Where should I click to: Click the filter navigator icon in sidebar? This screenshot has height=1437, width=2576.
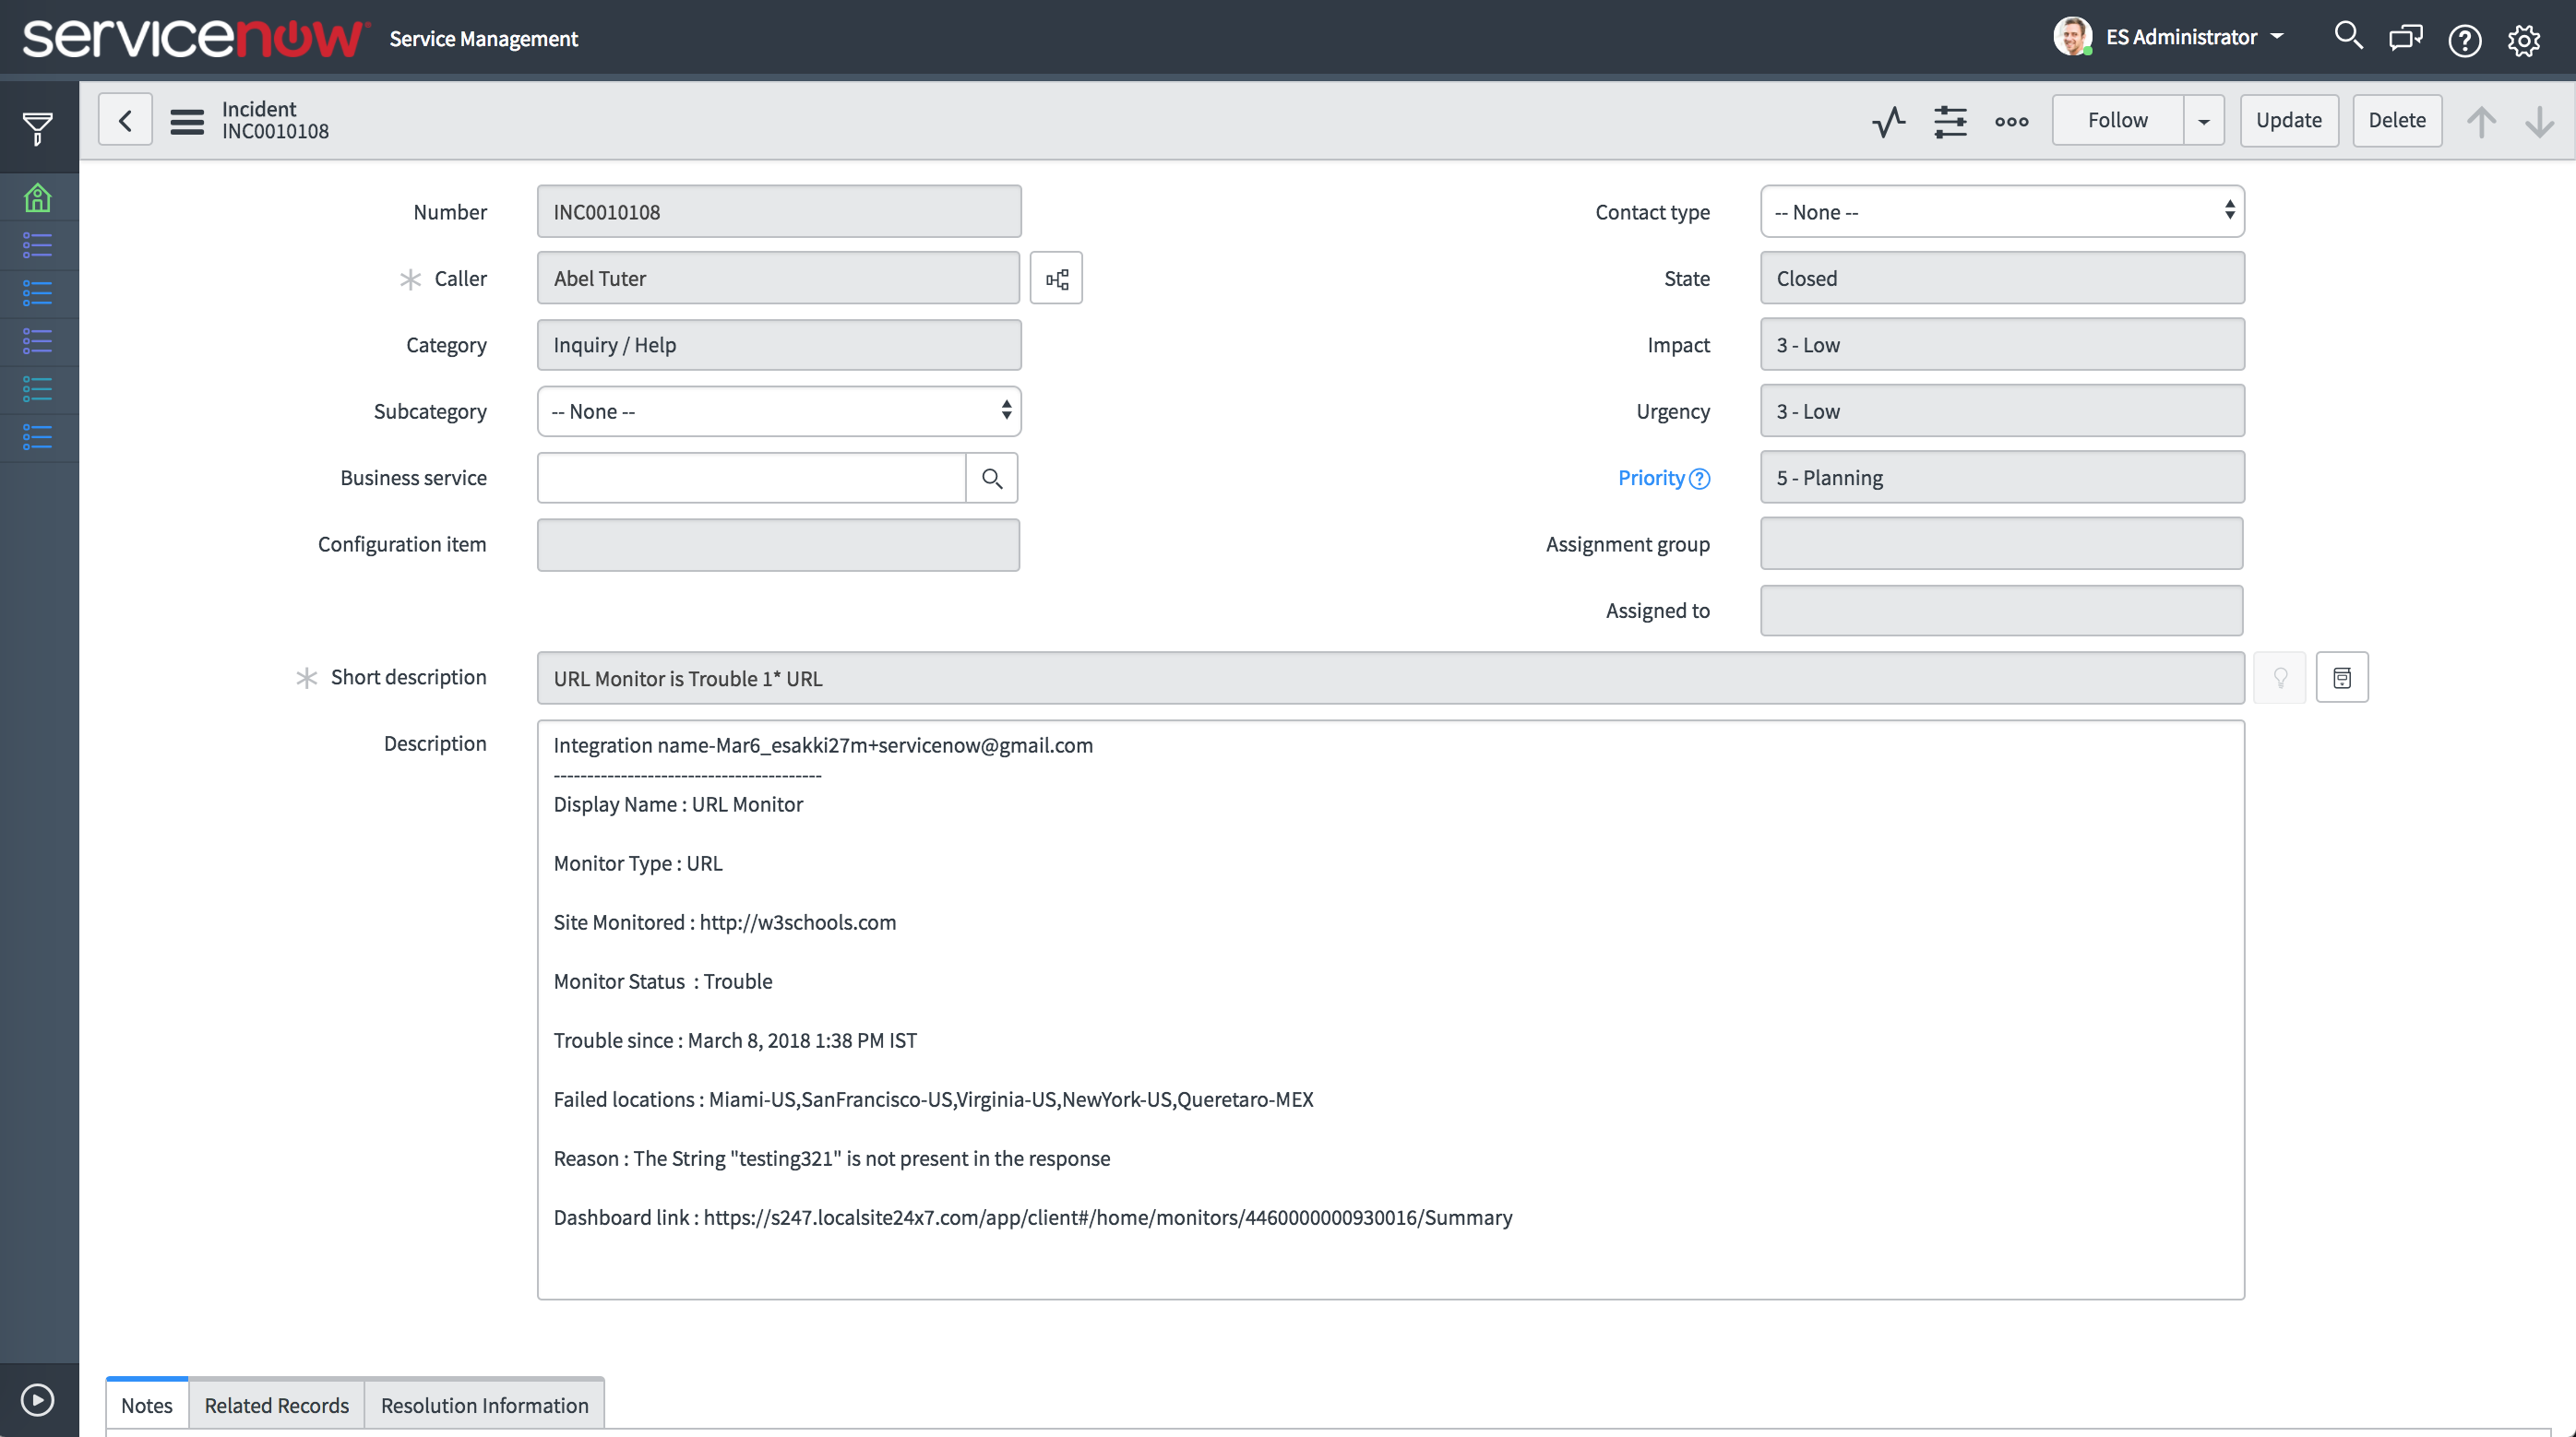tap(37, 128)
